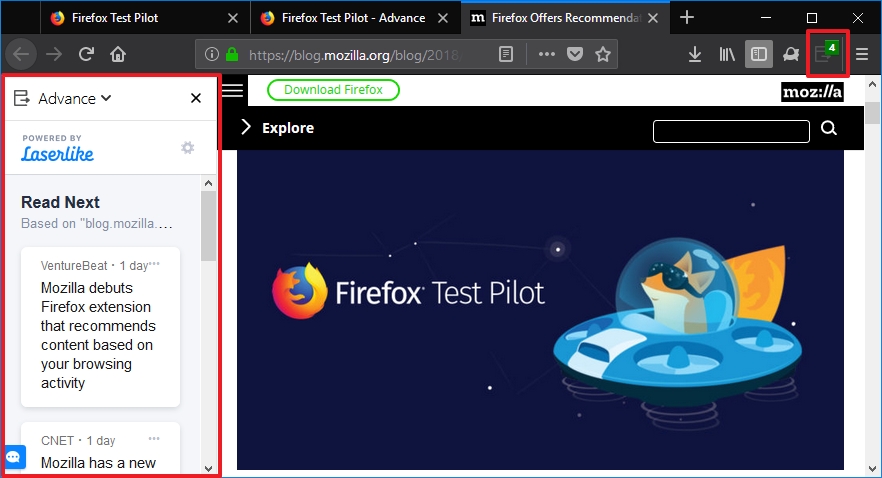This screenshot has width=882, height=478.
Task: Open Advance sidebar settings gear
Action: point(187,148)
